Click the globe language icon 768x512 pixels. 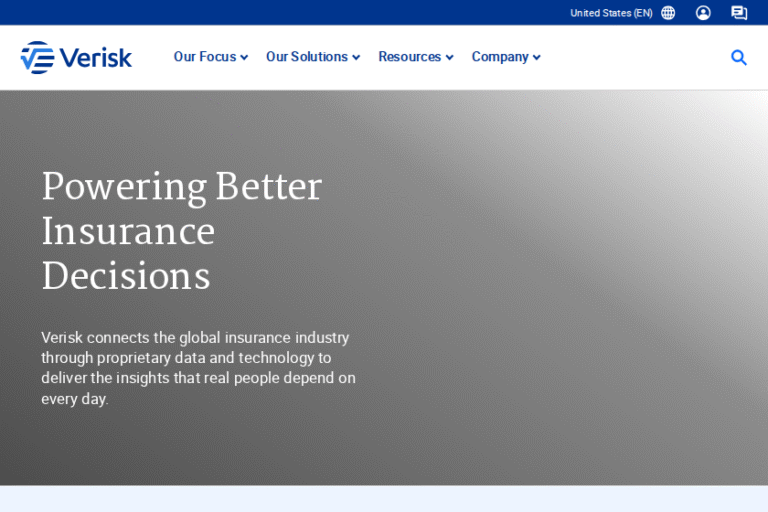click(x=668, y=13)
